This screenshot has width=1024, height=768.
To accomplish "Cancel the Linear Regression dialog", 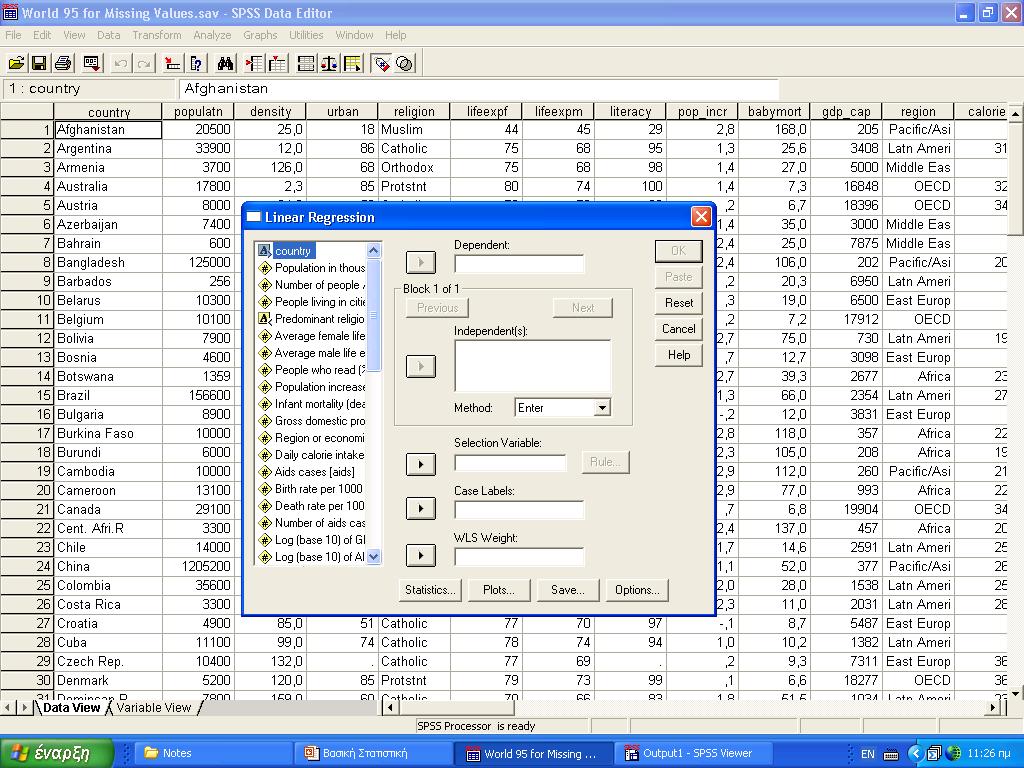I will pos(679,329).
